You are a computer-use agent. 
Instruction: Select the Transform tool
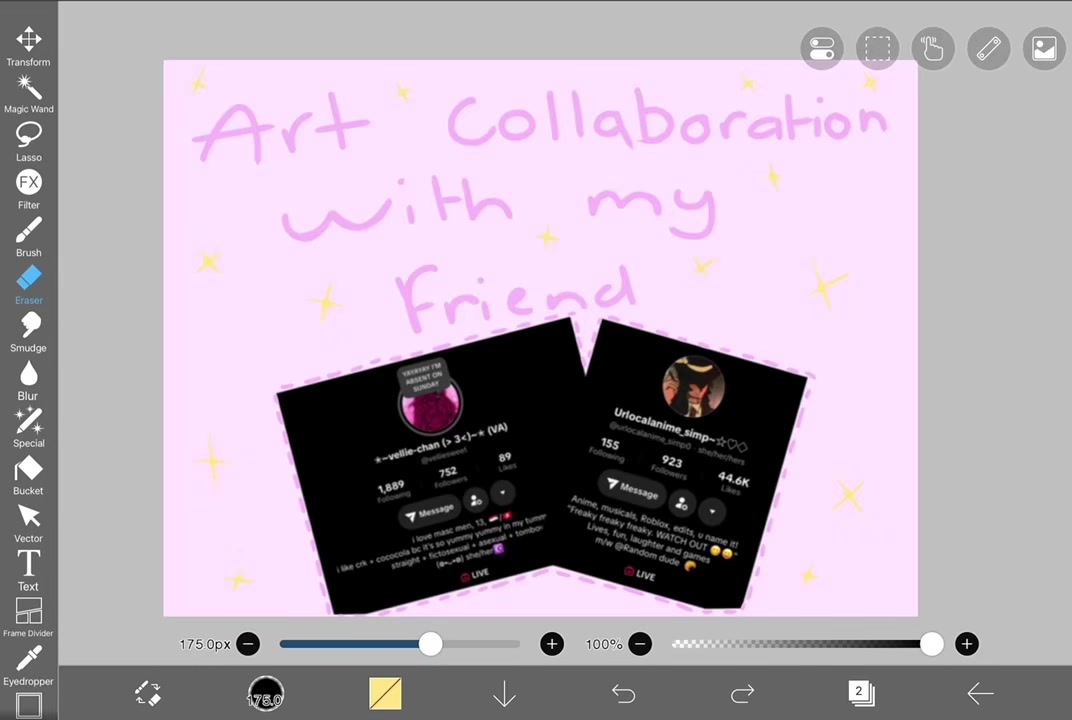pos(28,46)
